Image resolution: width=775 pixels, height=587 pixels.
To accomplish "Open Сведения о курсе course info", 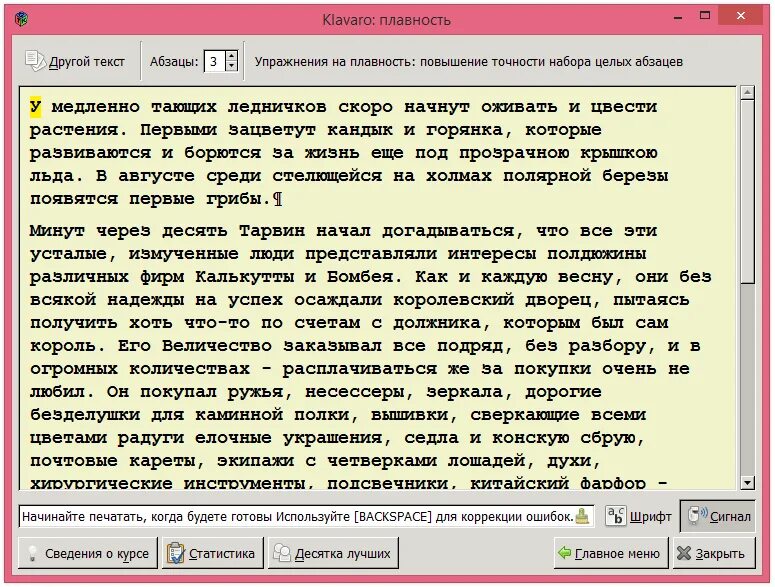I will pyautogui.click(x=88, y=553).
